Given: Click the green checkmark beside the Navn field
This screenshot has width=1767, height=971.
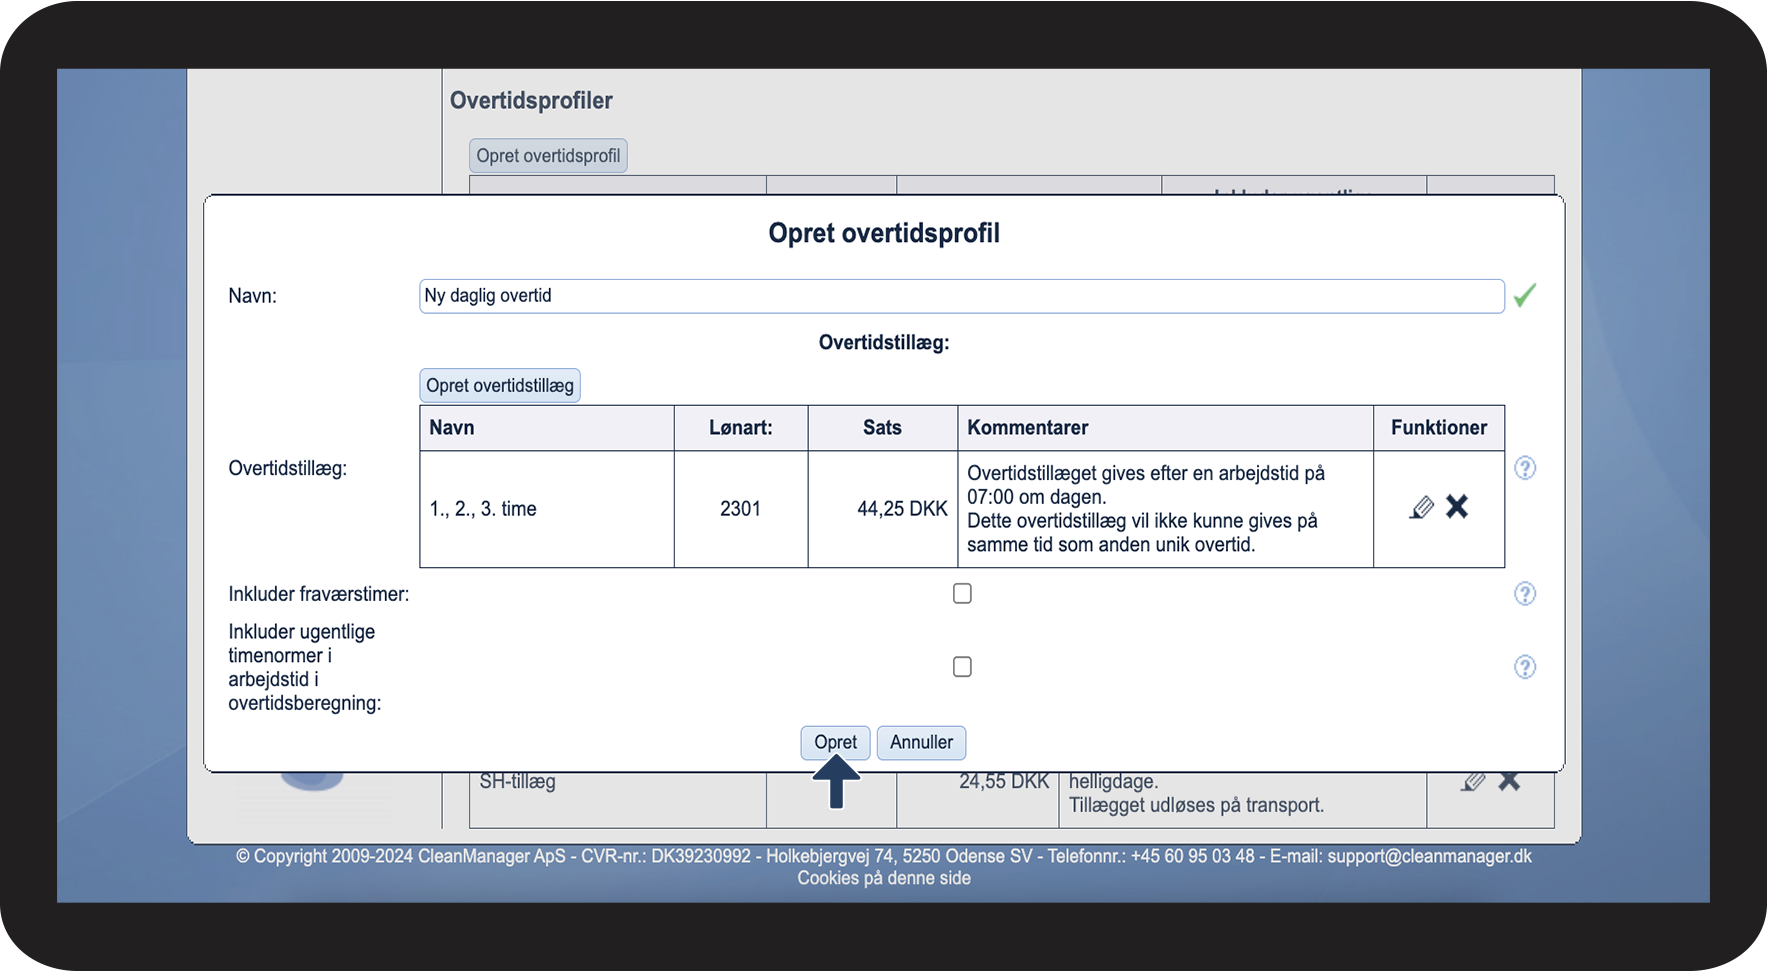Looking at the screenshot, I should (1525, 296).
